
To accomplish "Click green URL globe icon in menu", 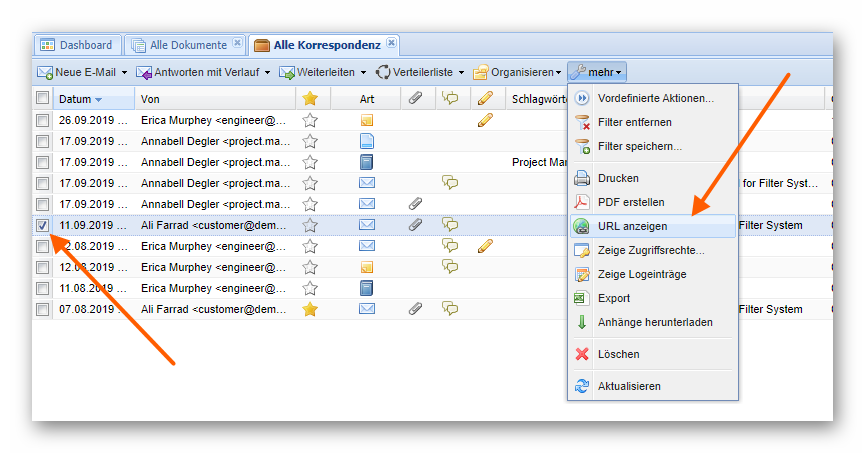I will (x=581, y=226).
